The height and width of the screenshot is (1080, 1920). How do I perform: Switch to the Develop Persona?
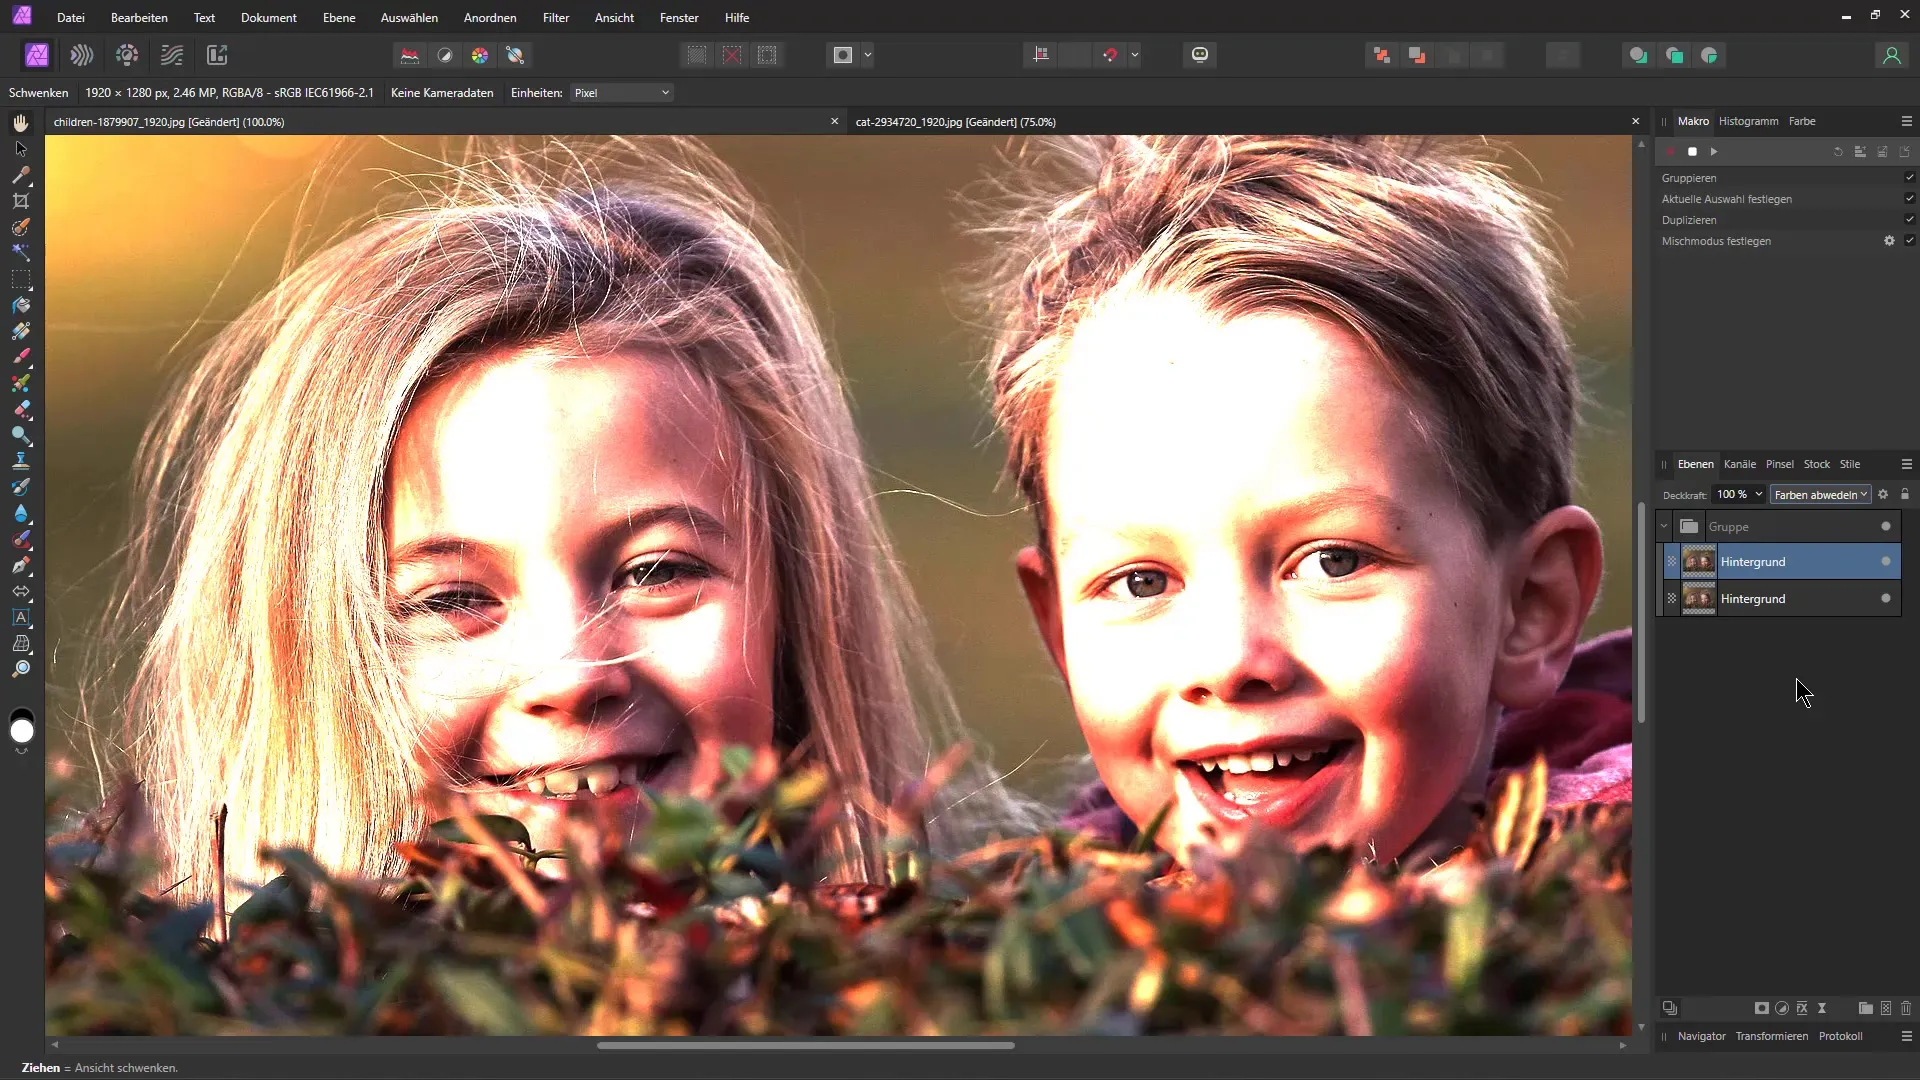(127, 55)
